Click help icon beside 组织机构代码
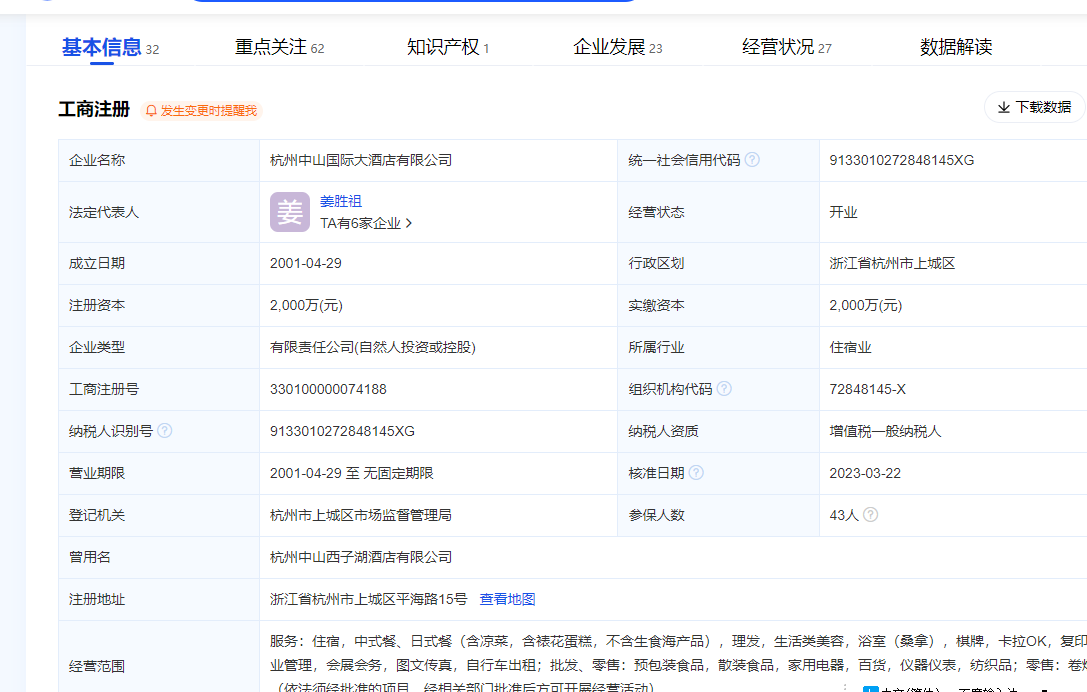 pyautogui.click(x=724, y=388)
